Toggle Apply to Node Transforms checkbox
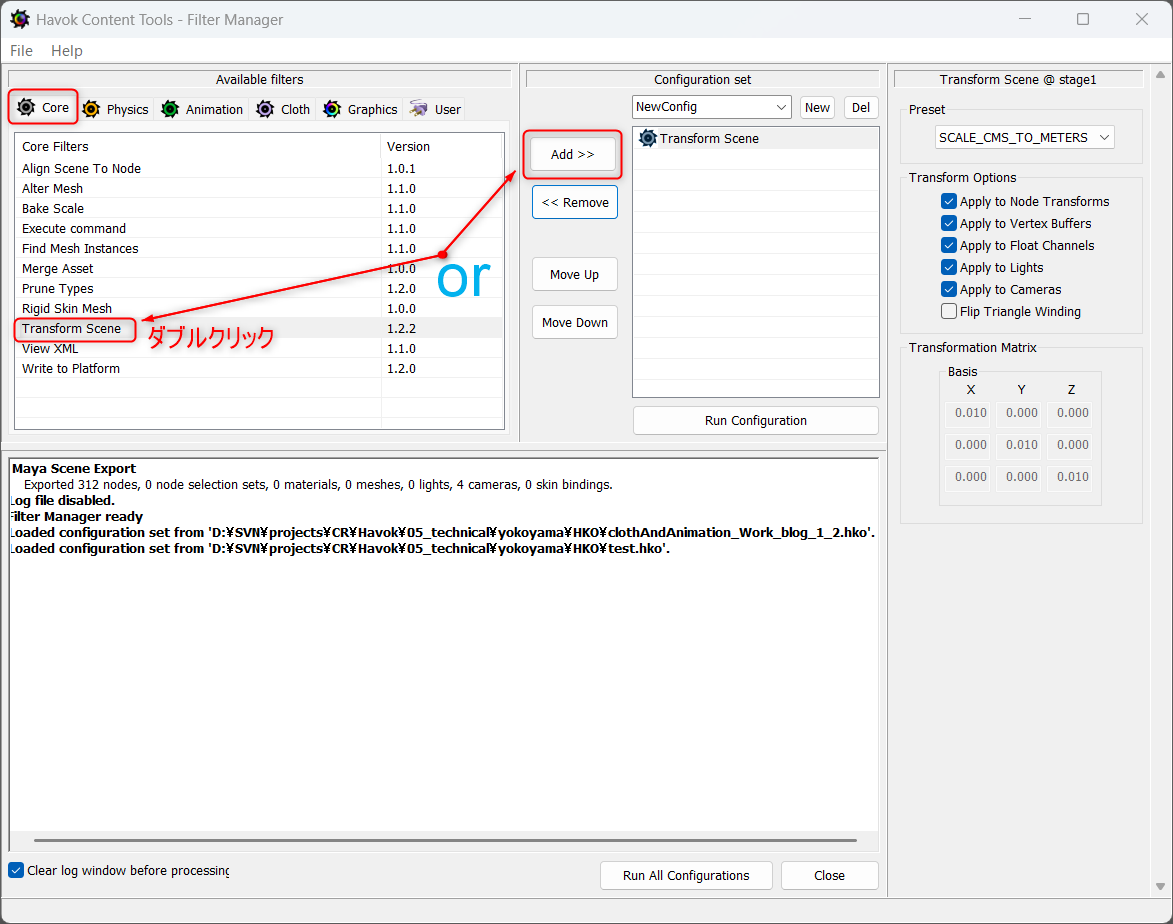Viewport: 1173px width, 924px height. tap(949, 201)
